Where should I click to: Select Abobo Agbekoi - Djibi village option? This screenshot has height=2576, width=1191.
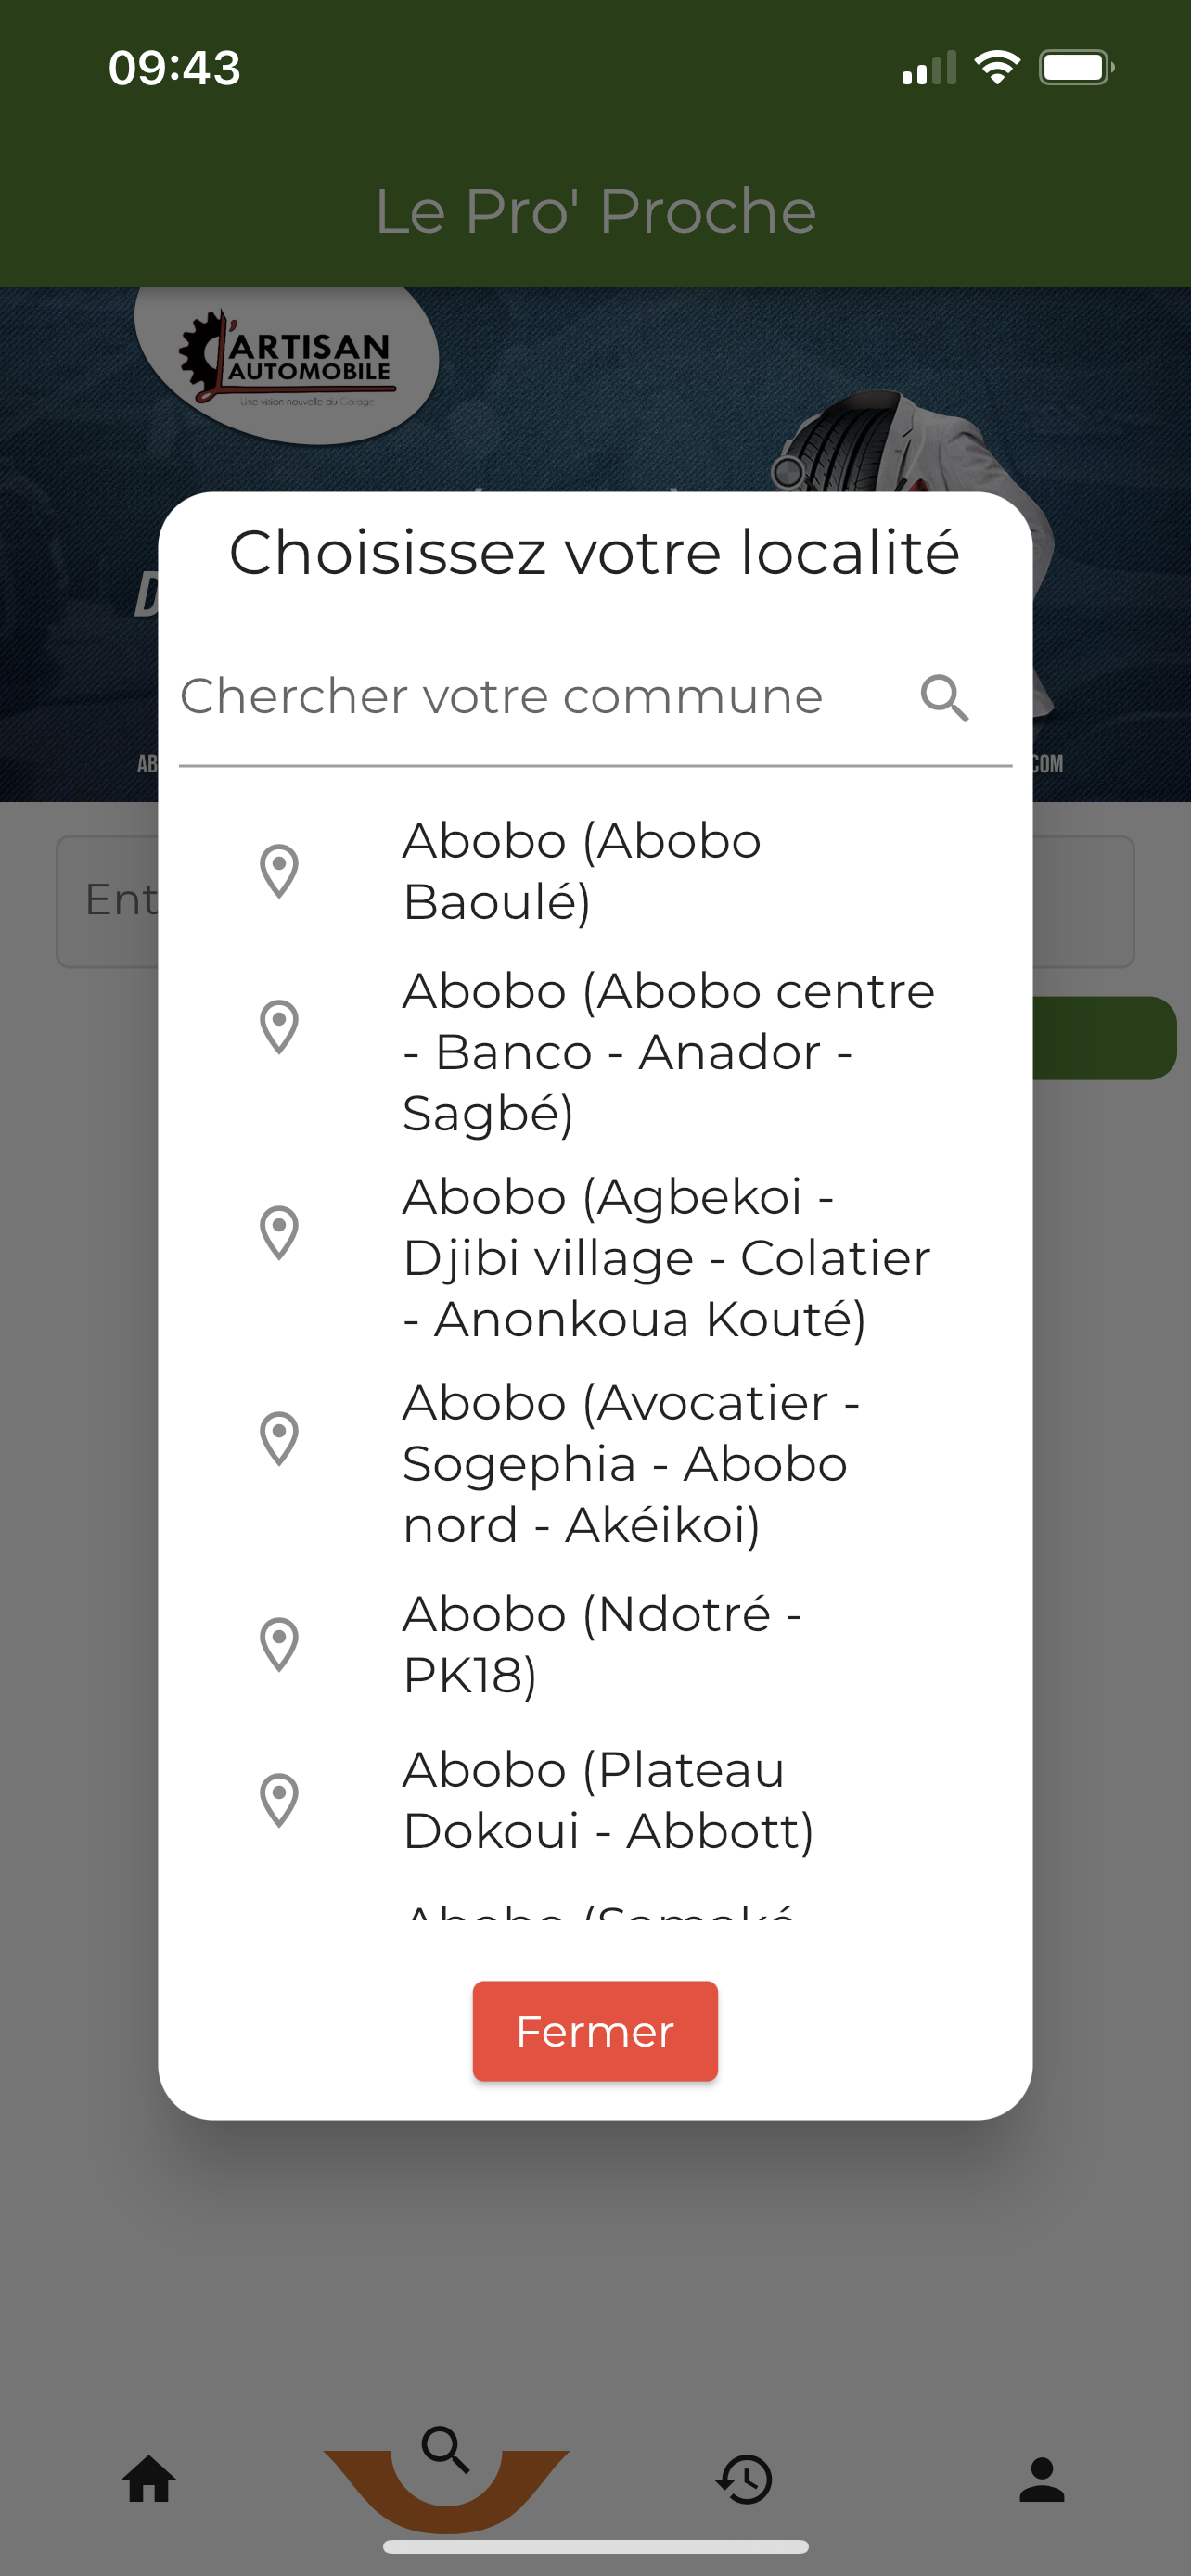click(x=666, y=1257)
